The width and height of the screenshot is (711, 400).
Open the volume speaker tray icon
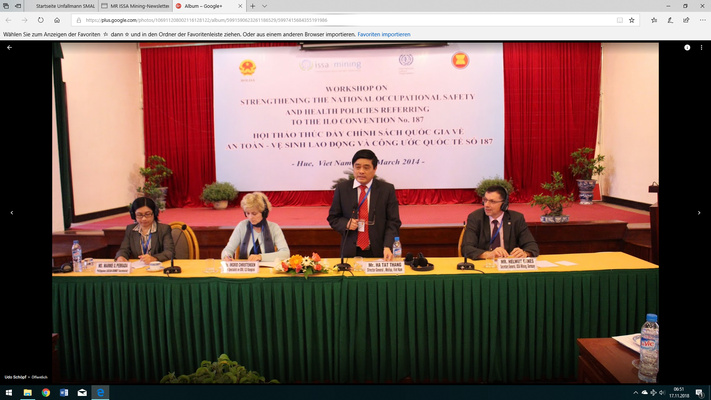click(x=662, y=393)
